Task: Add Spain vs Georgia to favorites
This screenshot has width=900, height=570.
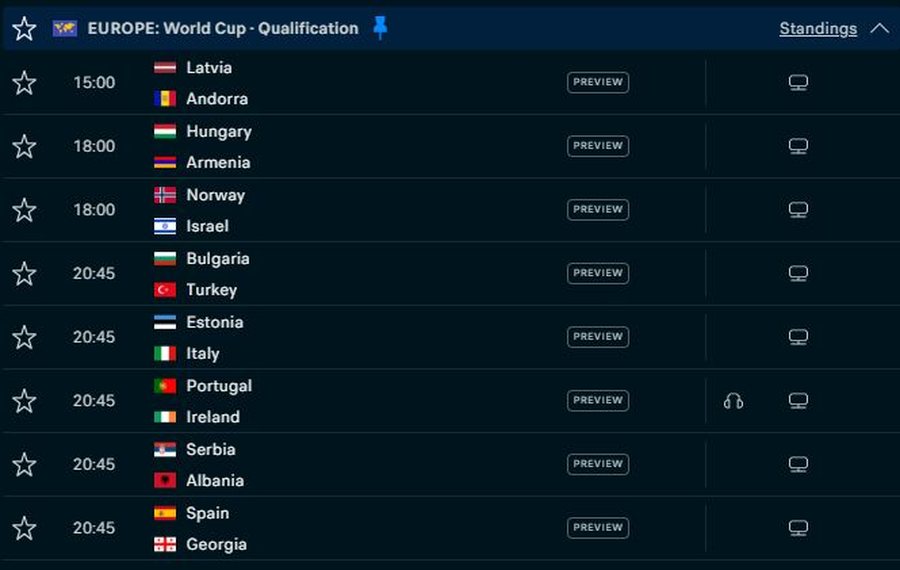Action: [24, 528]
